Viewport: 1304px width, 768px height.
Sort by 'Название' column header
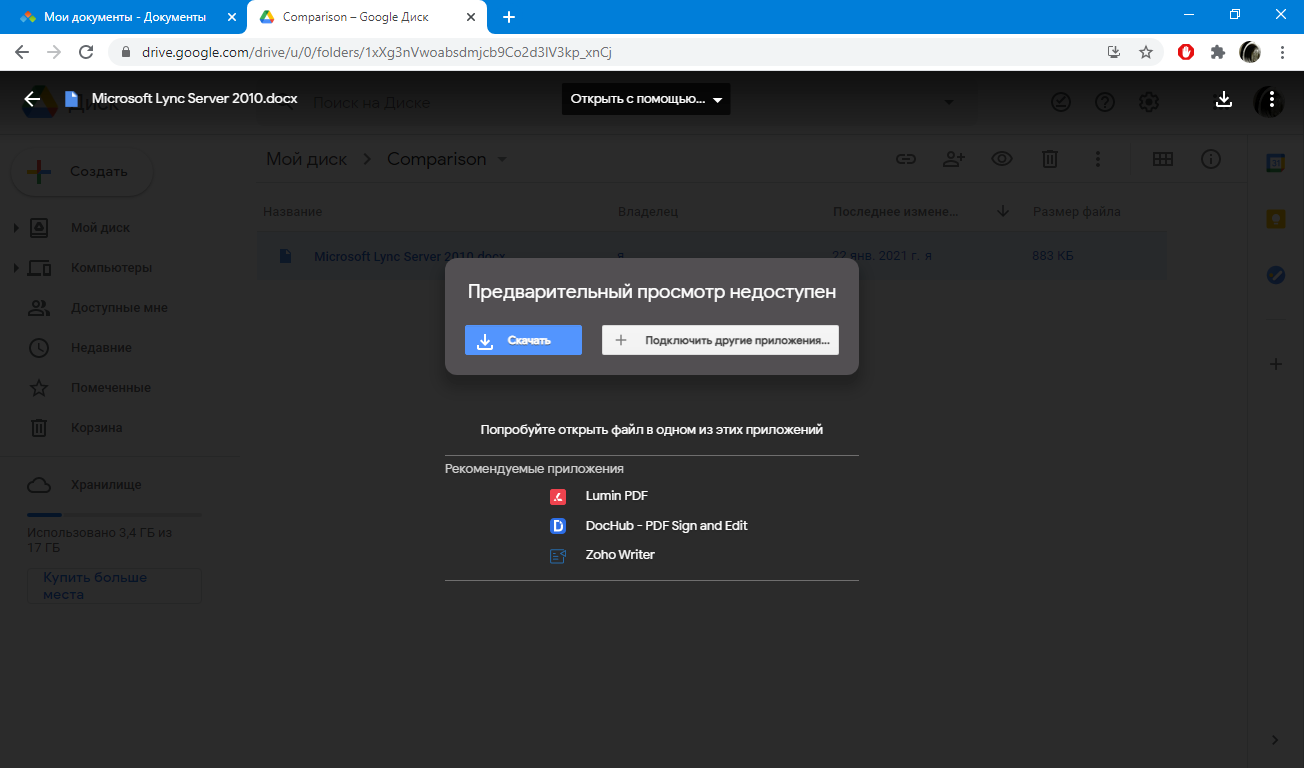292,212
